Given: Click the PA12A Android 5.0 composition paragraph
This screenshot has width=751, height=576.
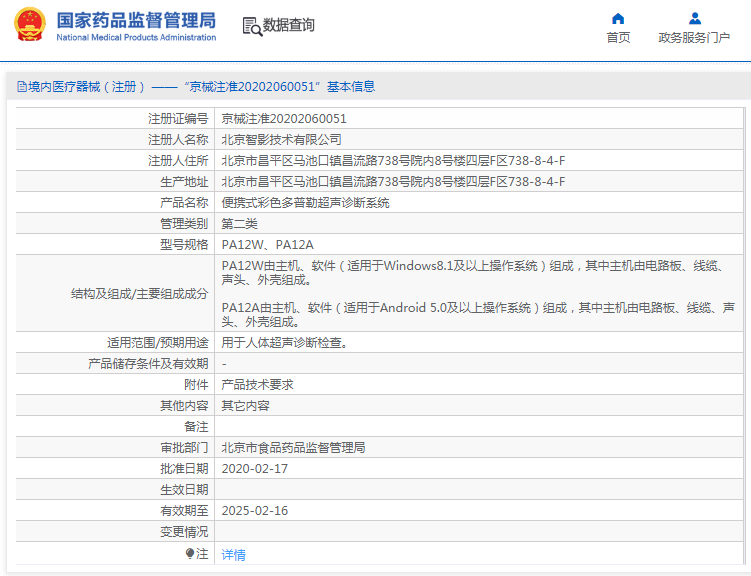Looking at the screenshot, I should point(478,315).
